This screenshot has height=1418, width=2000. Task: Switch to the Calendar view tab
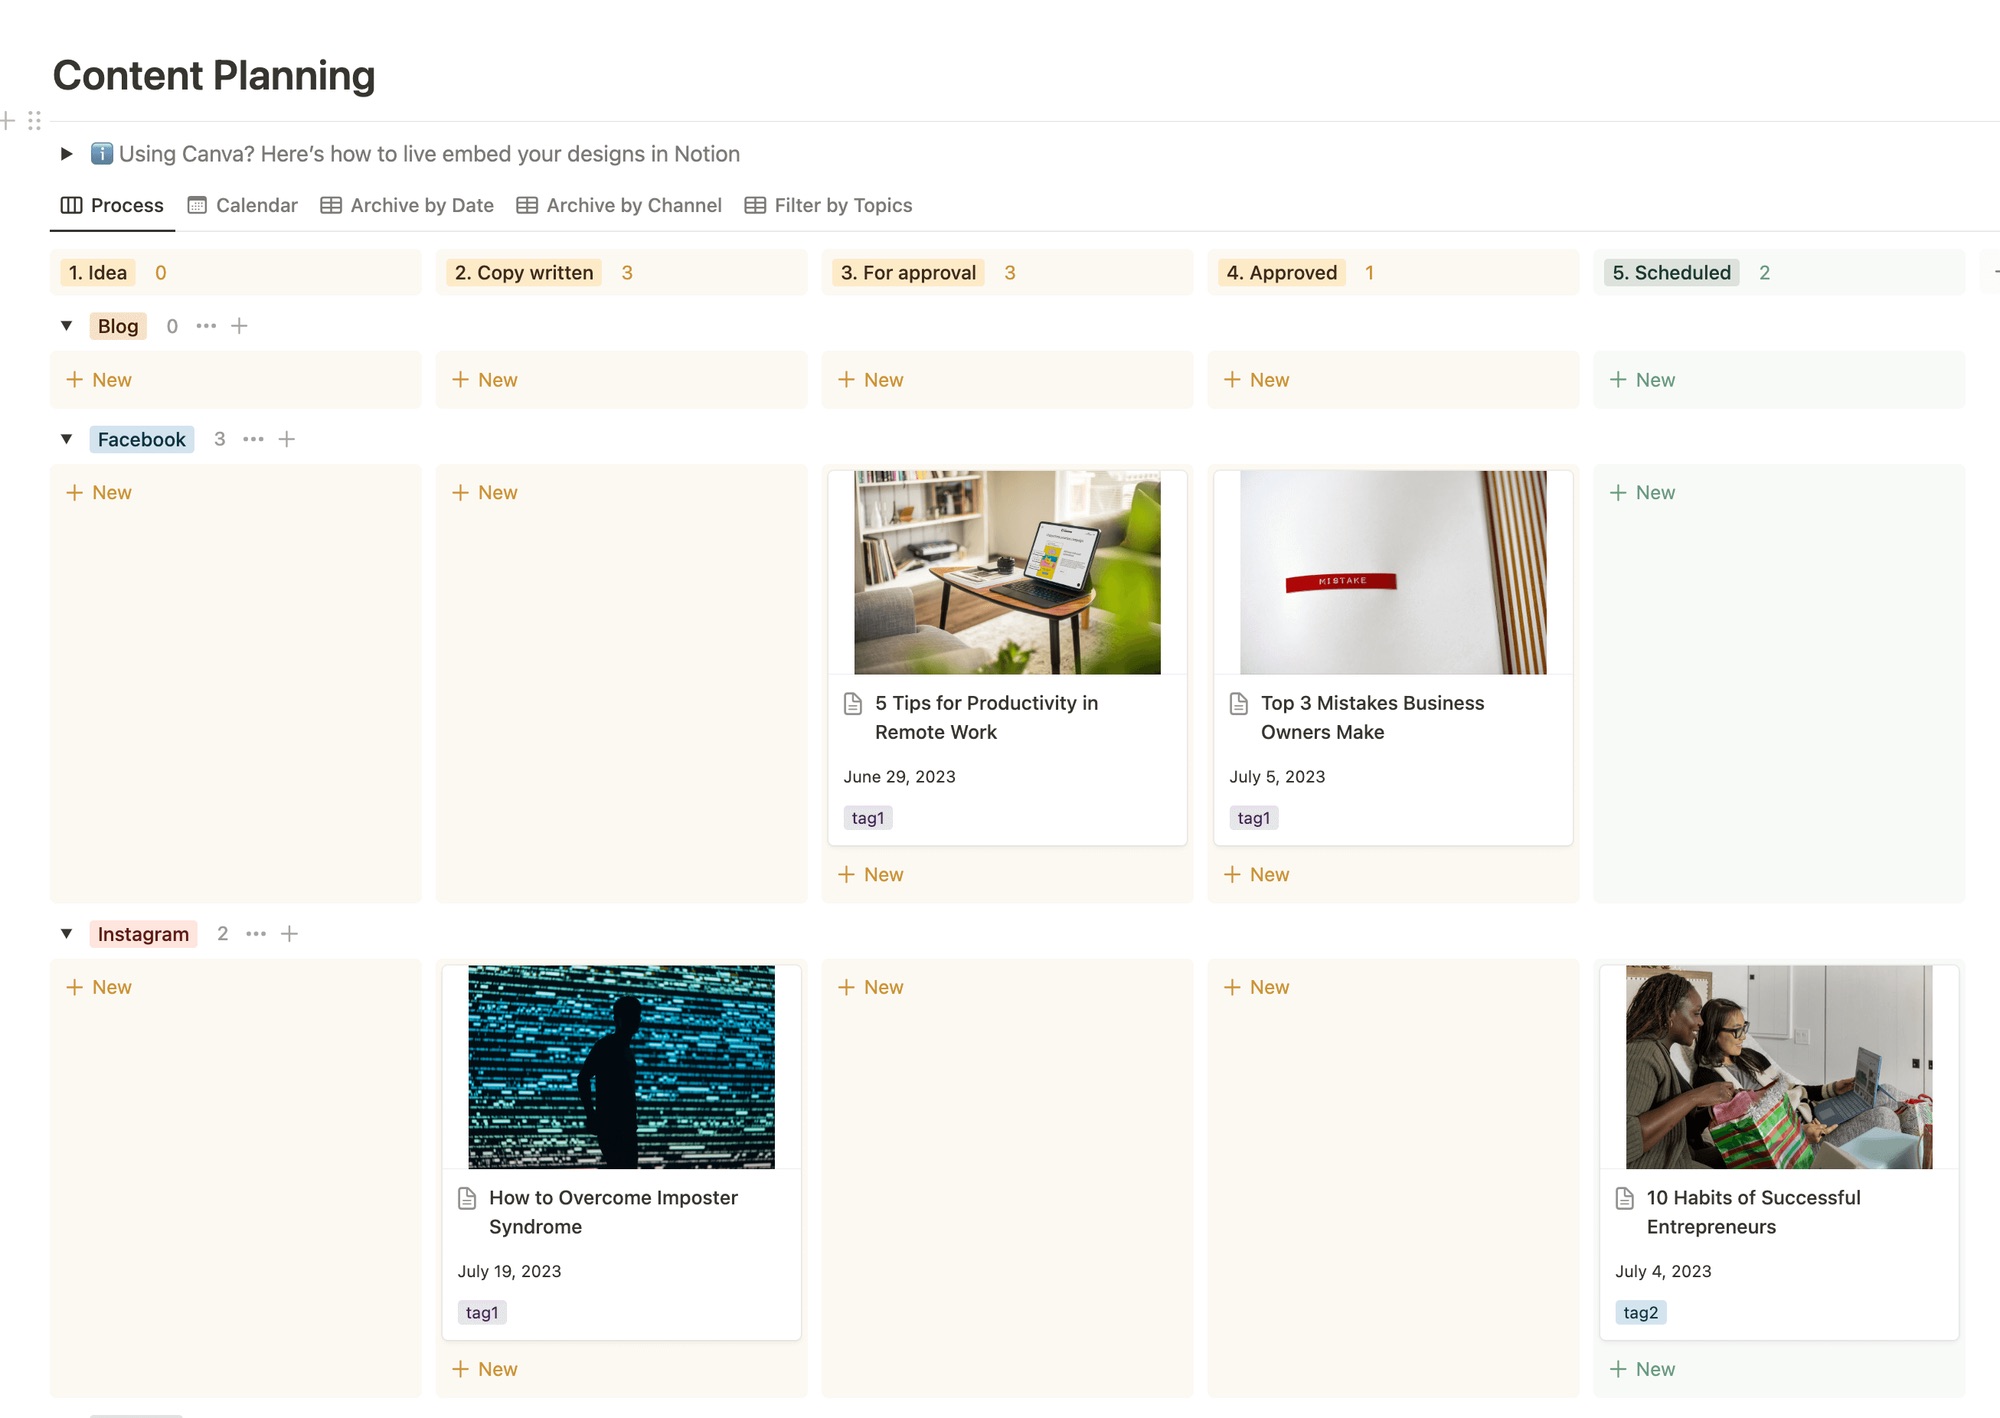243,205
